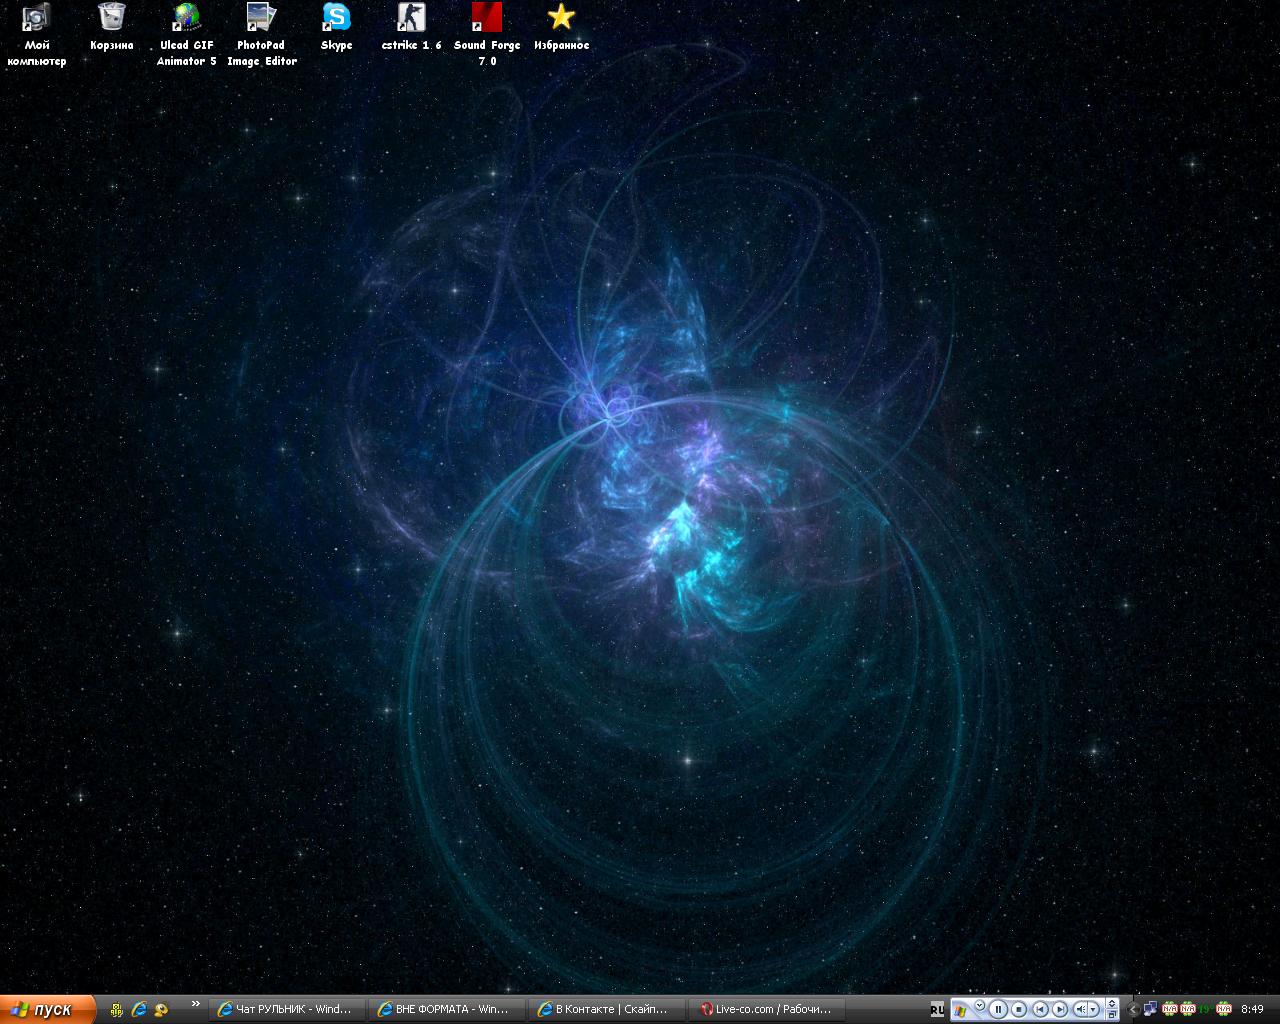This screenshot has height=1024, width=1280.
Task: Expand hidden system tray icons arrow
Action: [x=1133, y=1010]
